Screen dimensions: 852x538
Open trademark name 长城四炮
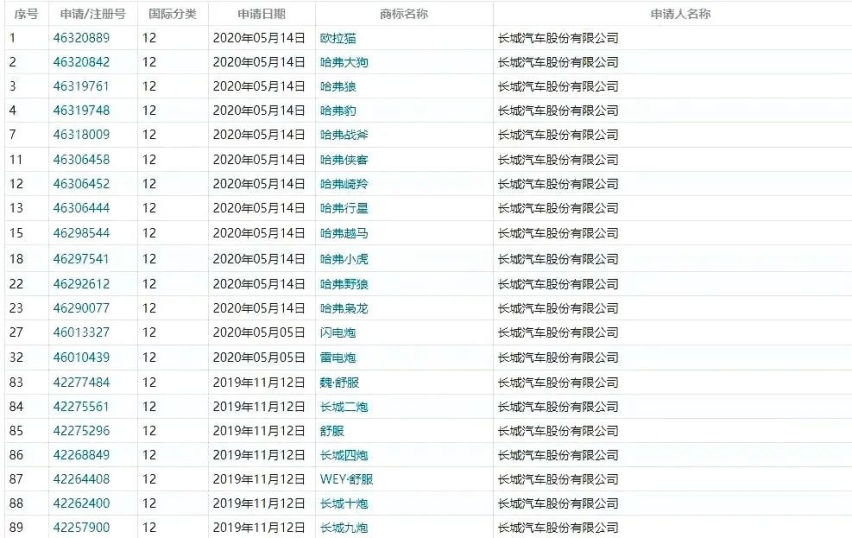(344, 455)
